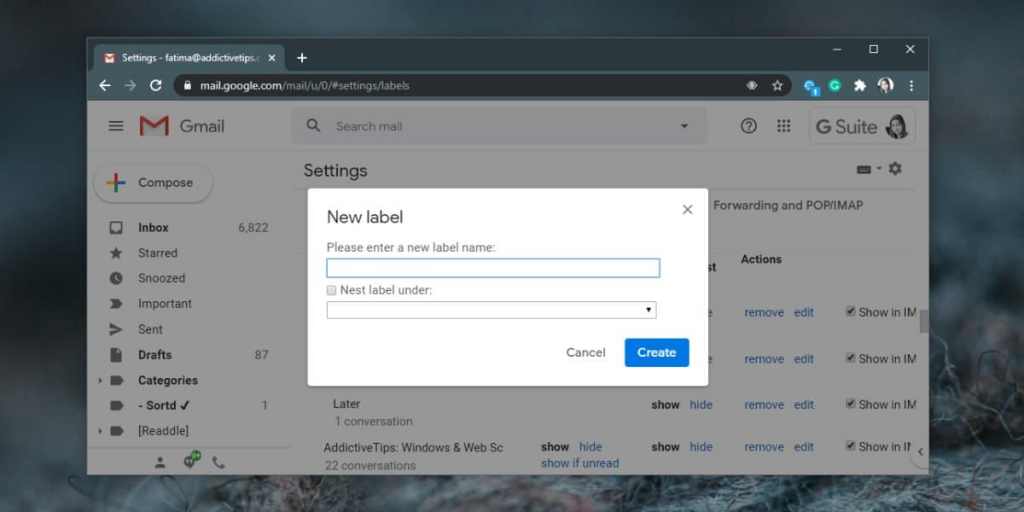Screen dimensions: 1024x512
Task: Expand the Categories label tree
Action: pos(100,381)
